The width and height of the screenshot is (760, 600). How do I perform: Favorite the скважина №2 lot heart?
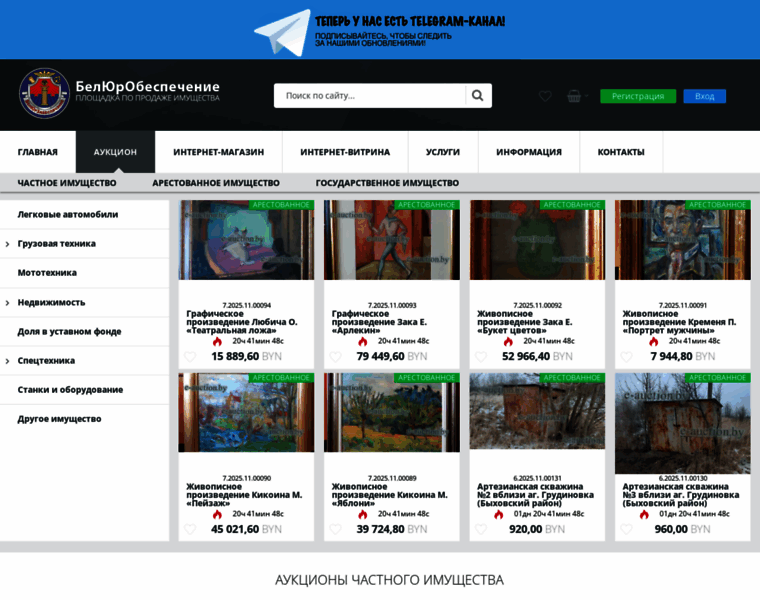pyautogui.click(x=481, y=529)
